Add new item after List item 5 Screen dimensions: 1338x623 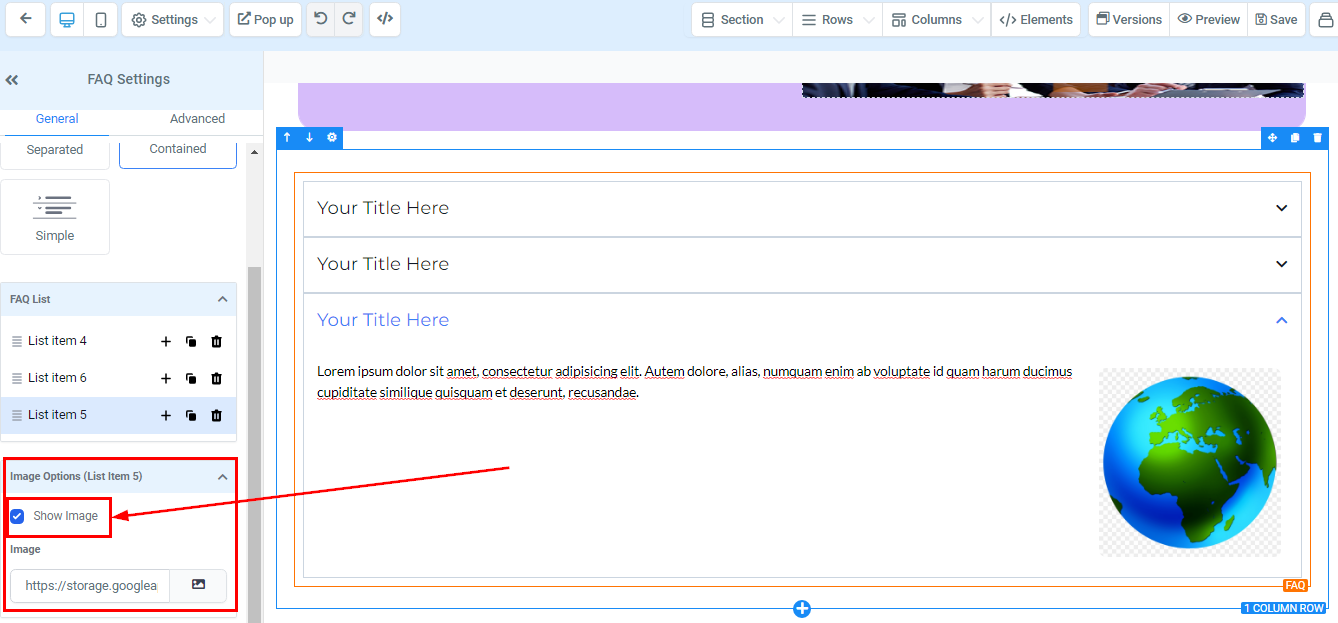[x=166, y=416]
